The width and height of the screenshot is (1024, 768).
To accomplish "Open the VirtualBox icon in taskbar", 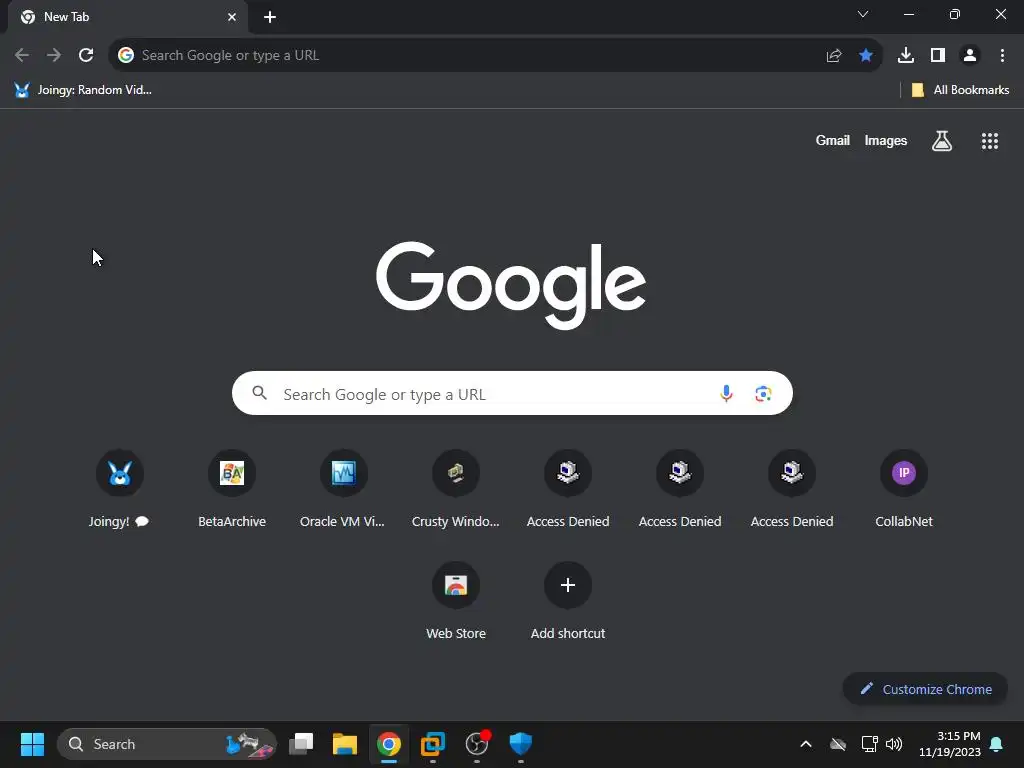I will [432, 744].
